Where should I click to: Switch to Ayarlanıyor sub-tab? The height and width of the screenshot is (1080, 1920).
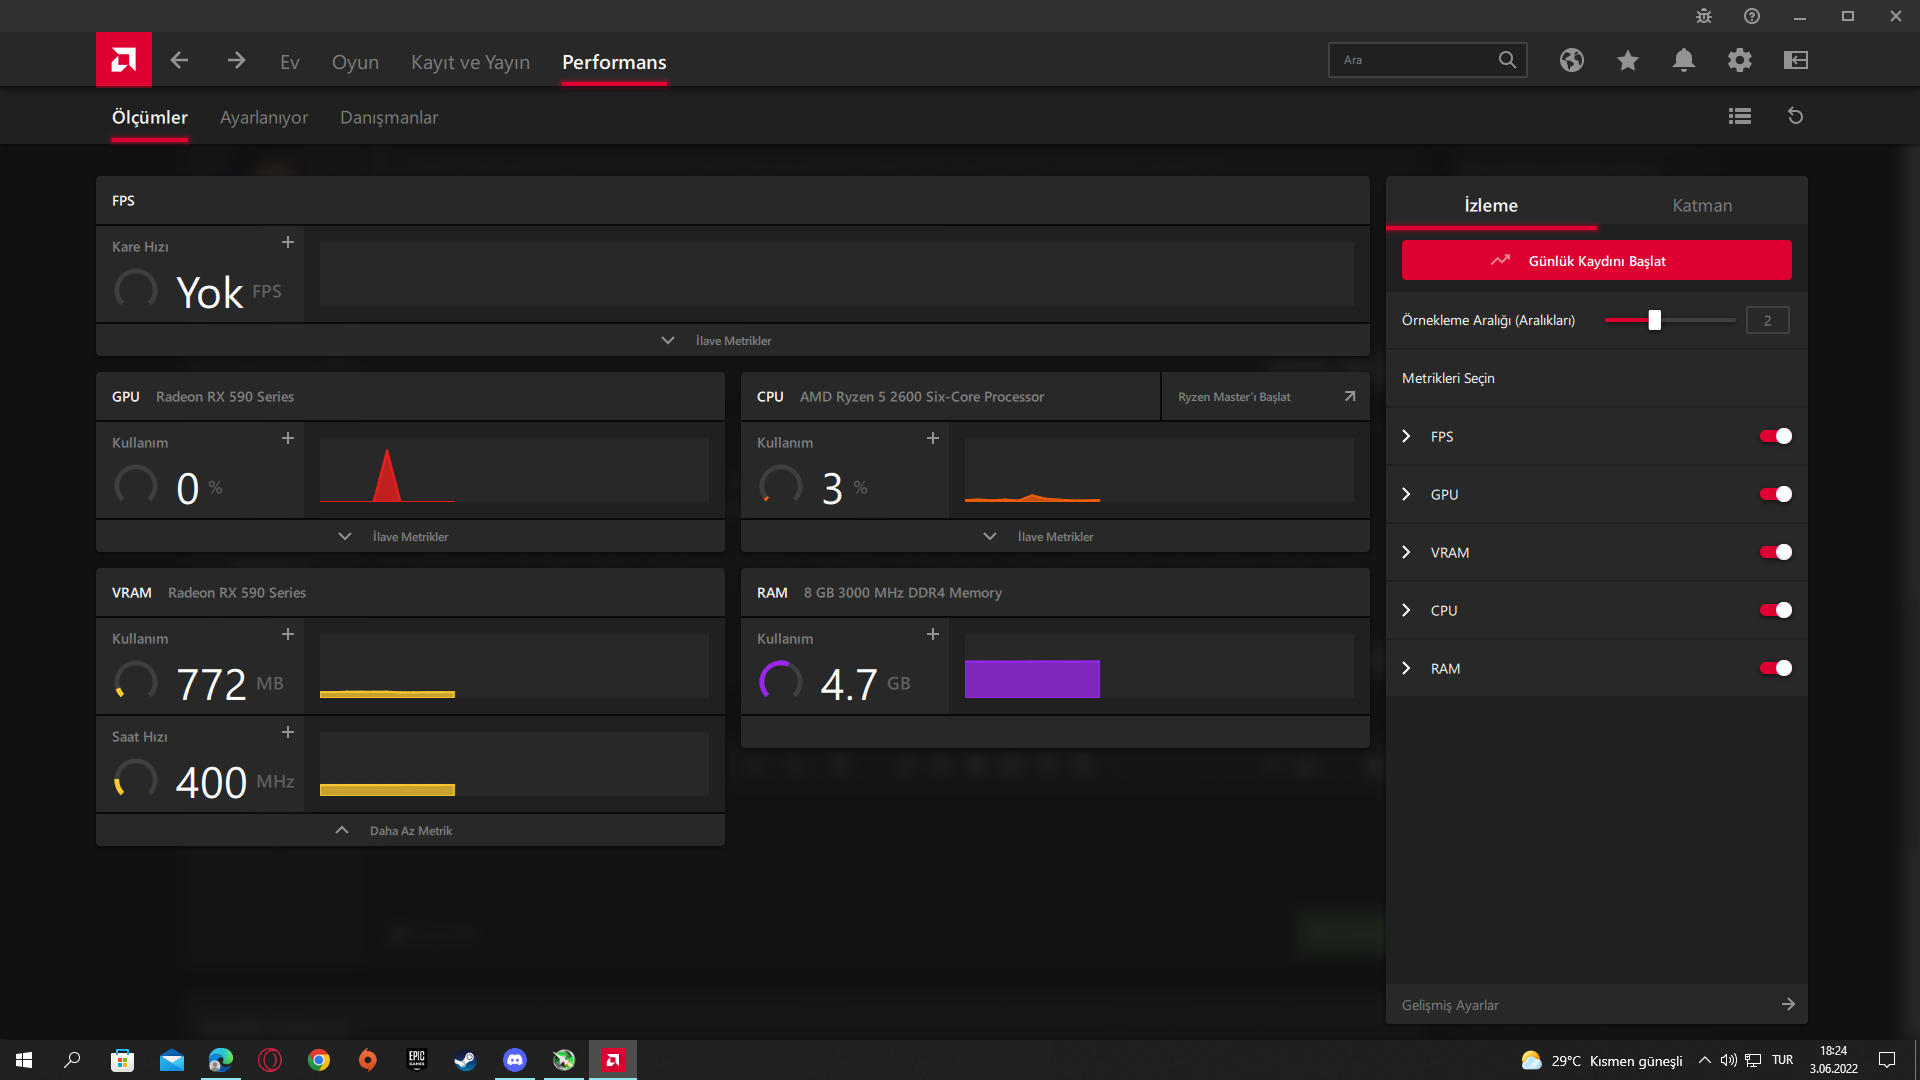tap(264, 117)
